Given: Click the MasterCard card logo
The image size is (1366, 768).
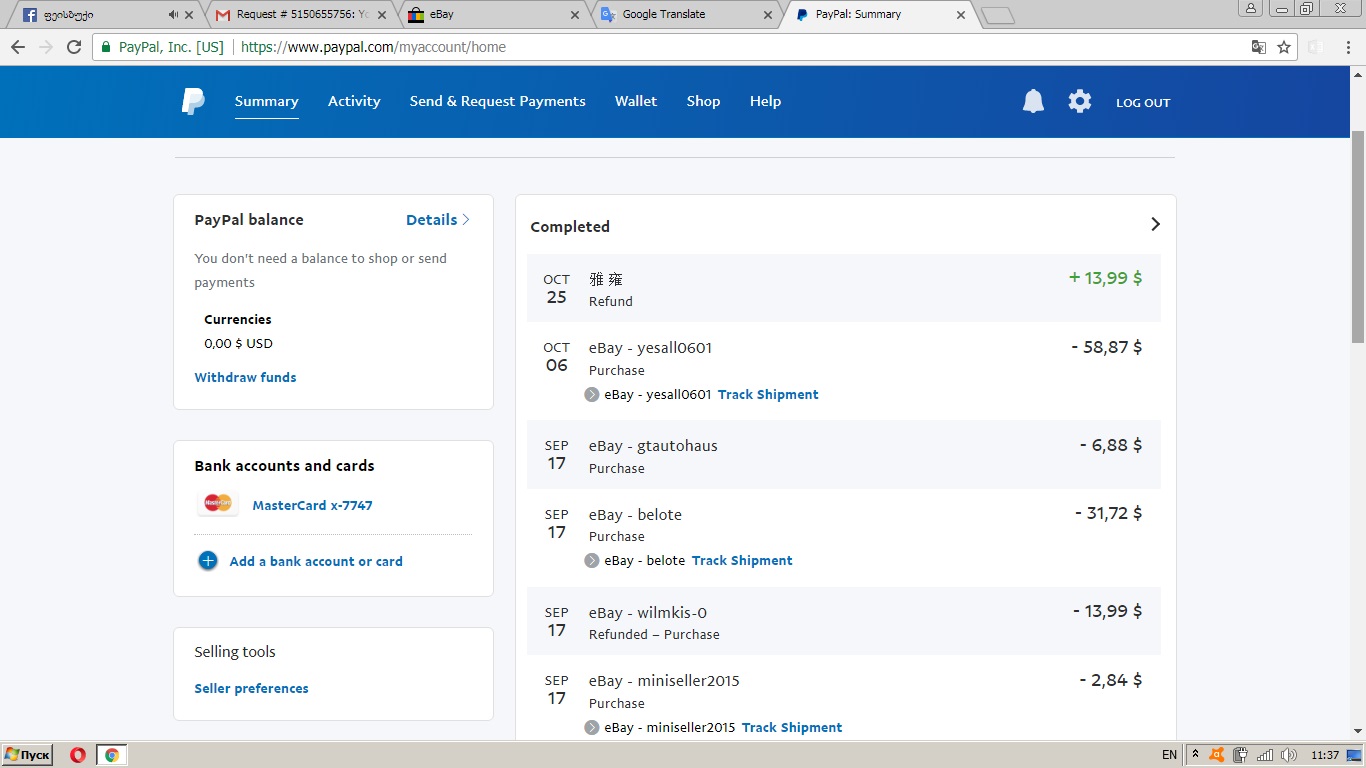Looking at the screenshot, I should [218, 503].
